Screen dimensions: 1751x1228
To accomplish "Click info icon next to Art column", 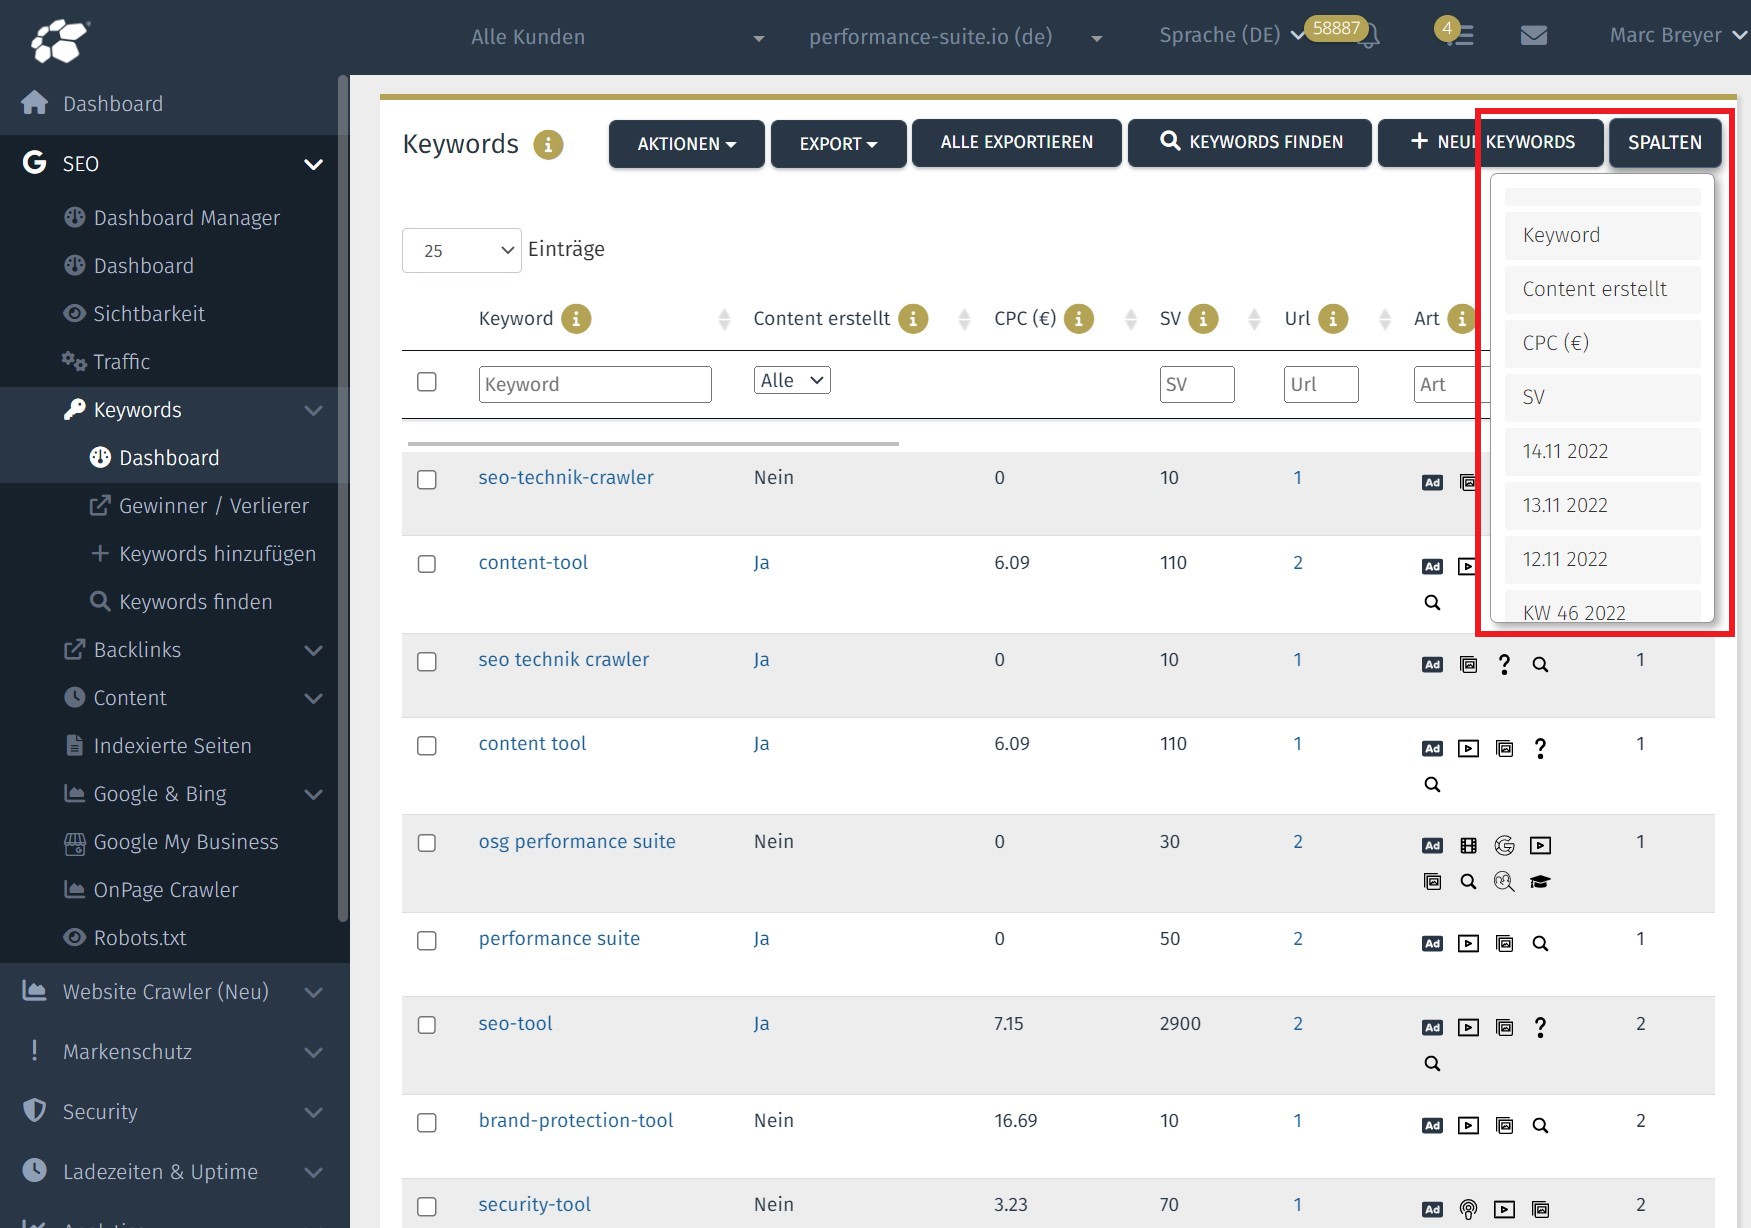I will click(1461, 319).
